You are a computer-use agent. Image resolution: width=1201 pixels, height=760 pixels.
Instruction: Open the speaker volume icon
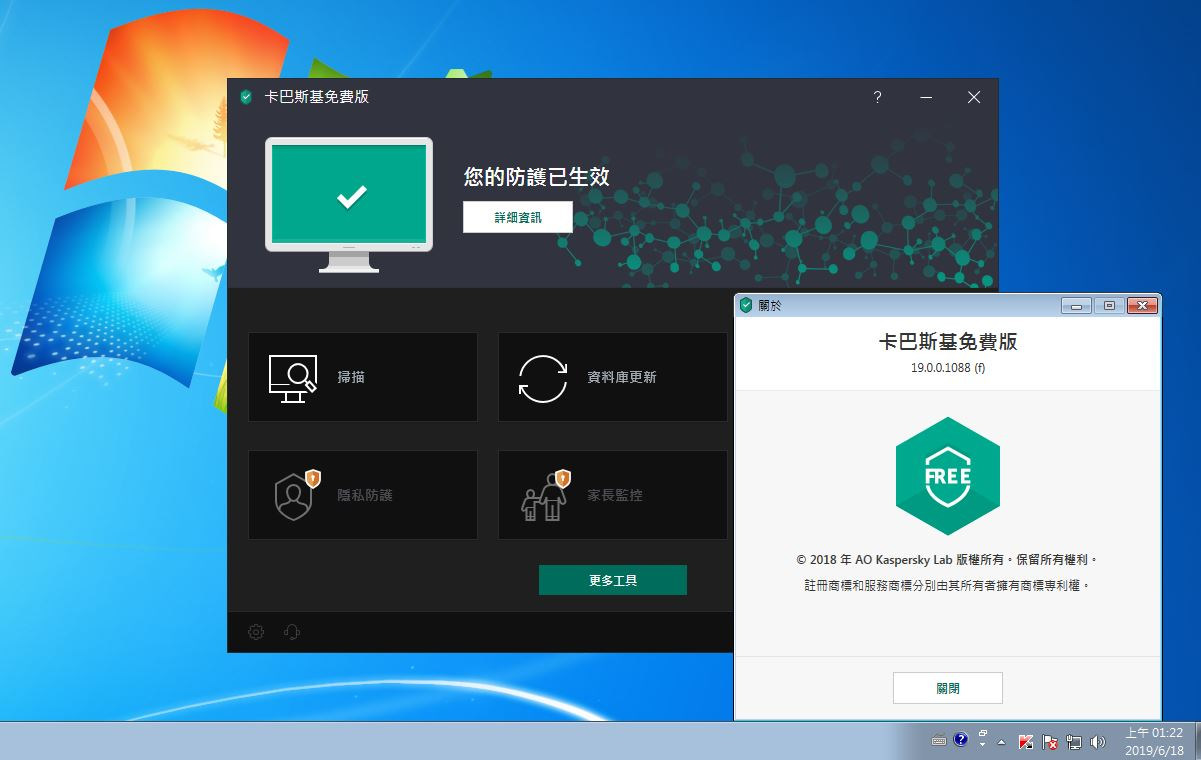[1098, 742]
